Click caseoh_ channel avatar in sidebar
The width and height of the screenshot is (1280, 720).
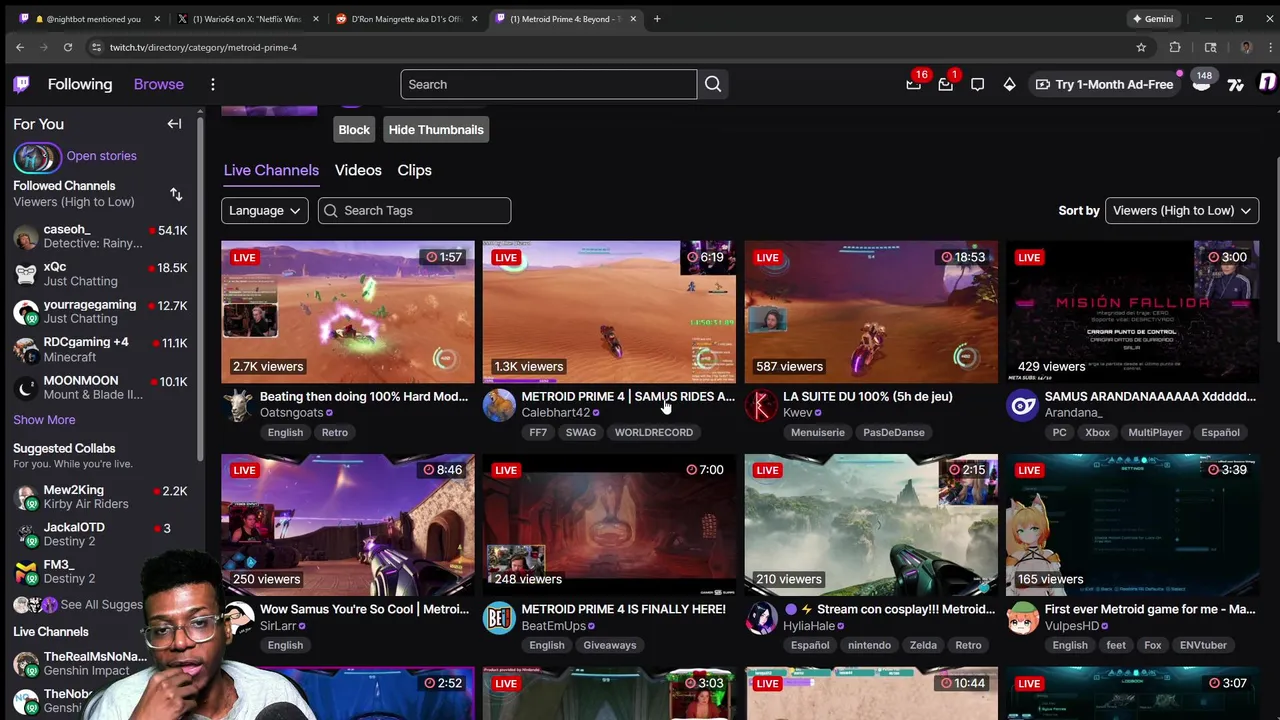click(26, 237)
